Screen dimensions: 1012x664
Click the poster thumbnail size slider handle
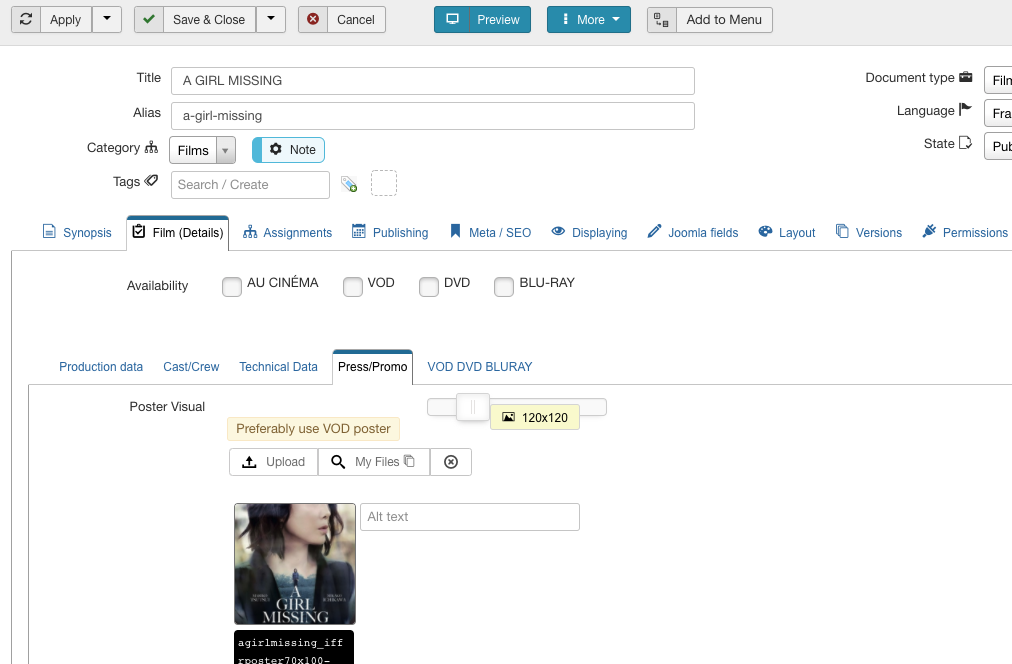click(x=473, y=407)
